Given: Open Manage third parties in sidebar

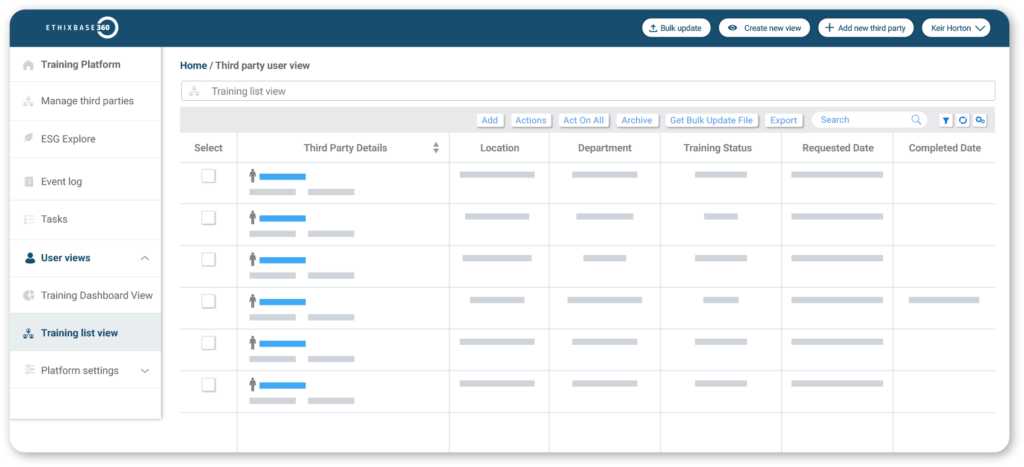Looking at the screenshot, I should 86,101.
